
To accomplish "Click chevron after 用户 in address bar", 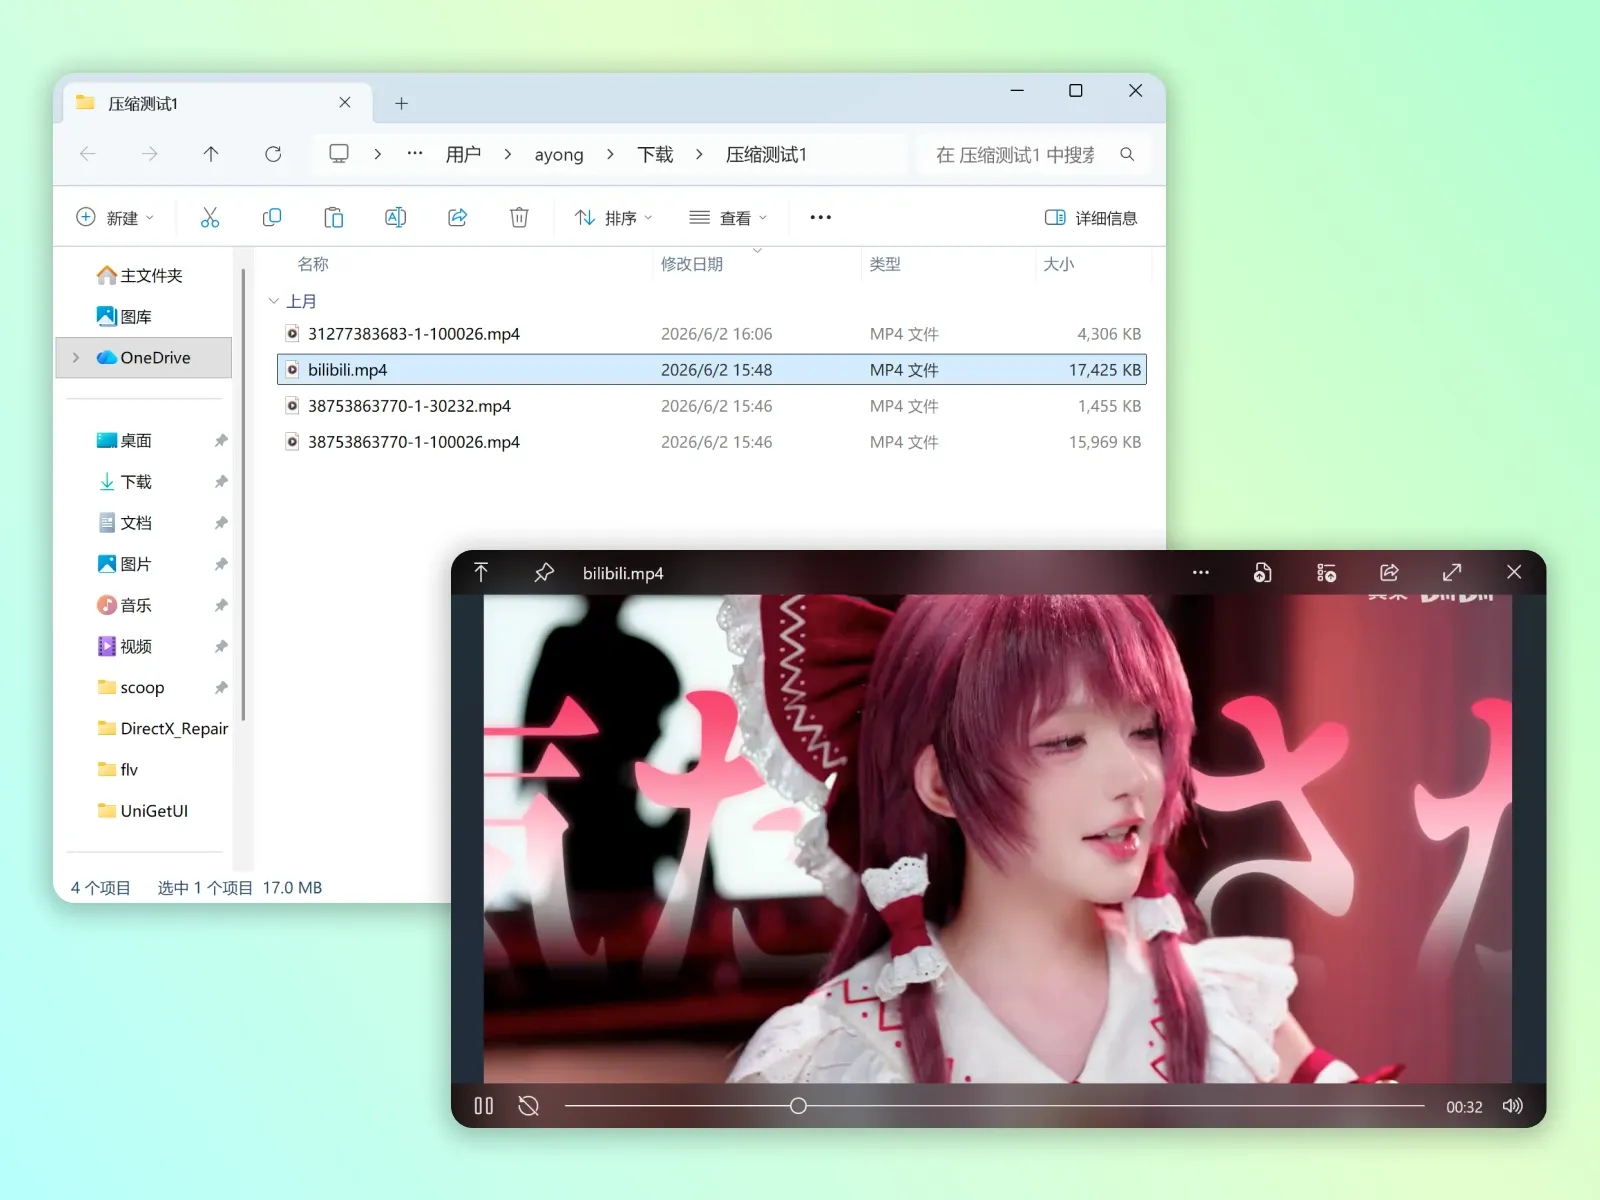I will coord(508,154).
